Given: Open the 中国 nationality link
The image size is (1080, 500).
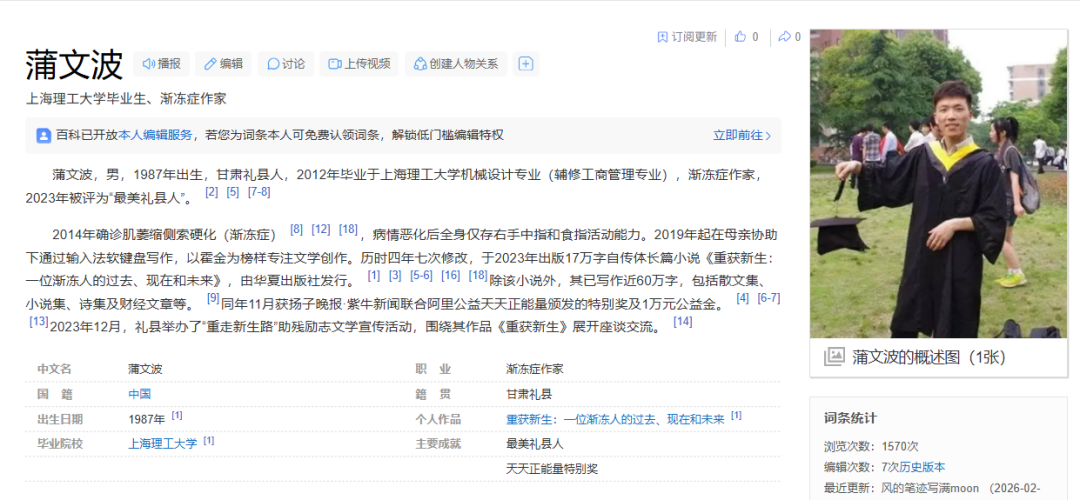Looking at the screenshot, I should point(139,395).
